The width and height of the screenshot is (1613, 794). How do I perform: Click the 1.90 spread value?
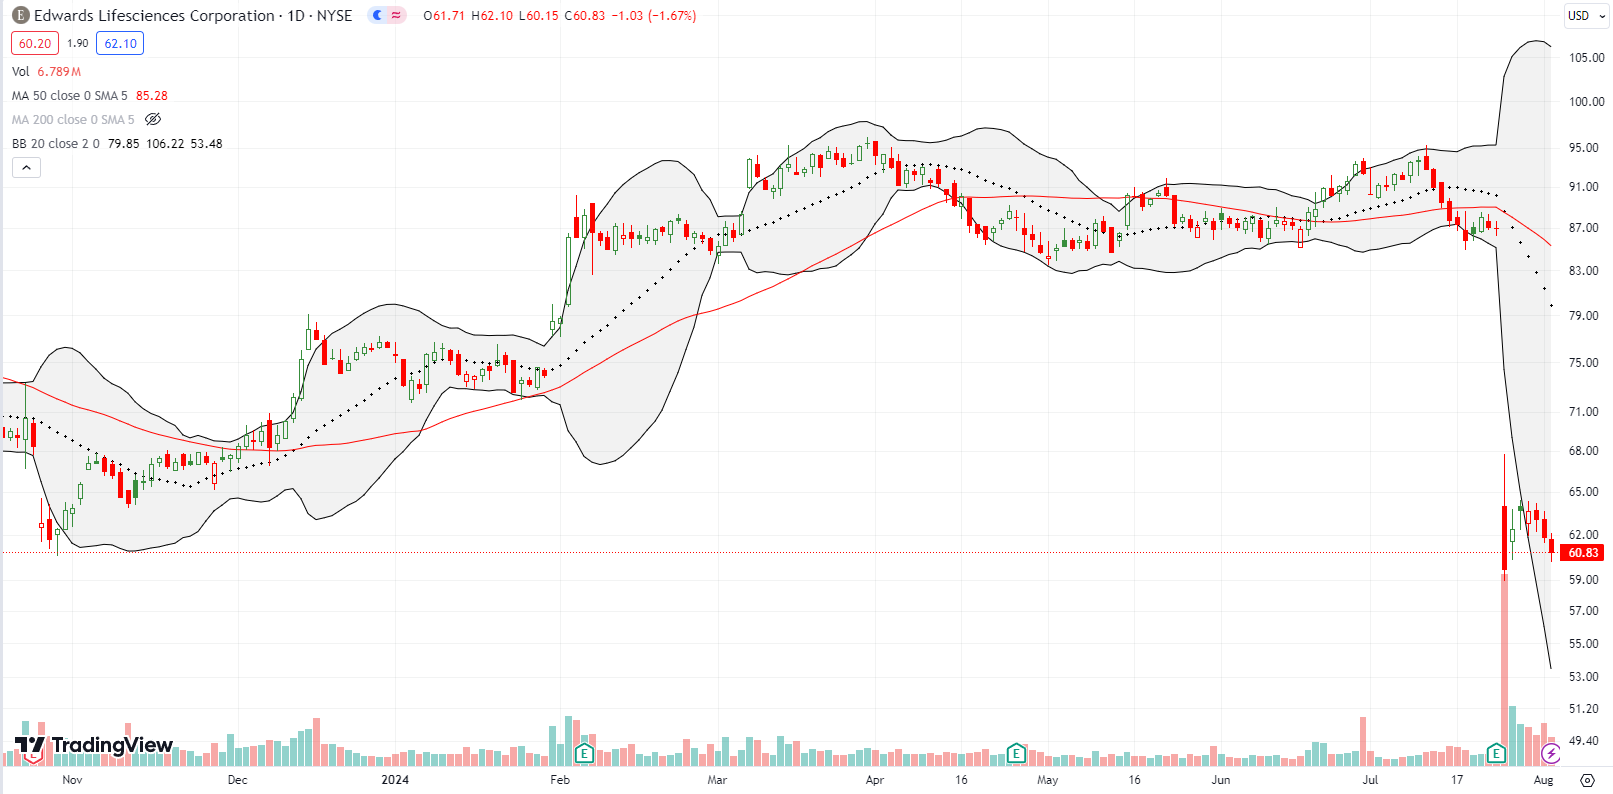point(78,43)
